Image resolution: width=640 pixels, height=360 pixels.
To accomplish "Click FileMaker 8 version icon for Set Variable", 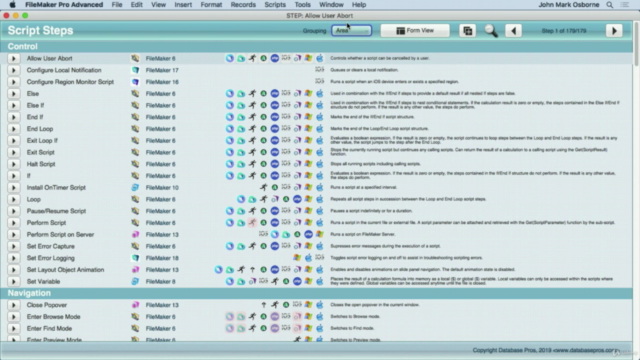I will [x=135, y=282].
